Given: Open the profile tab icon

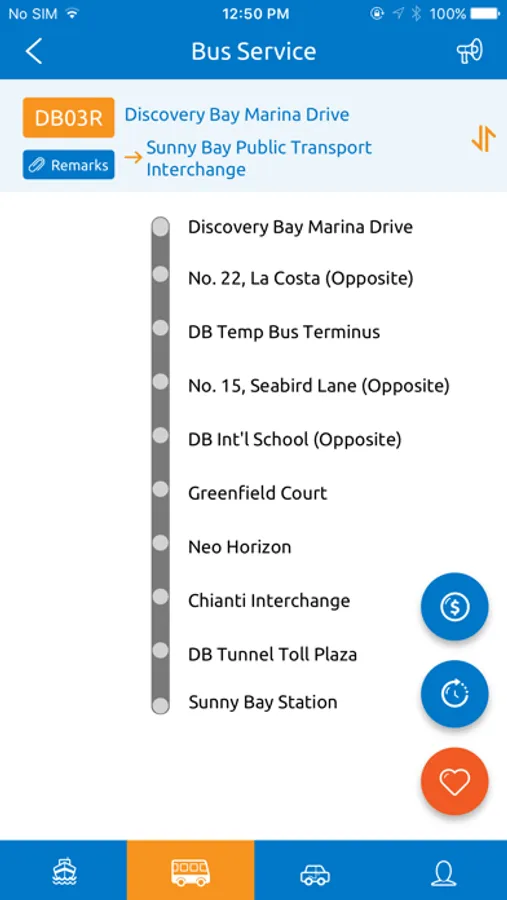Looking at the screenshot, I should [x=443, y=871].
